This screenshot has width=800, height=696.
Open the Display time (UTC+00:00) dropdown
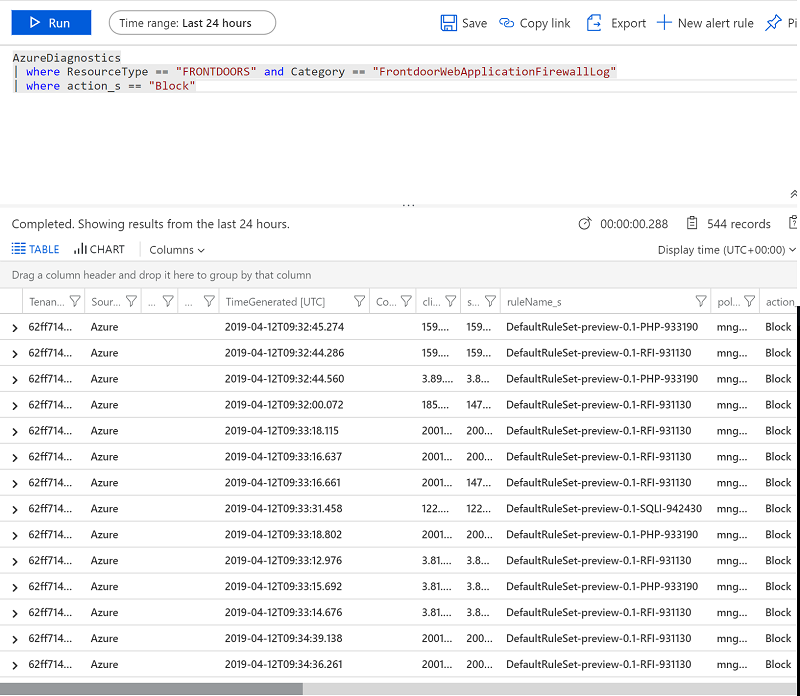point(727,250)
